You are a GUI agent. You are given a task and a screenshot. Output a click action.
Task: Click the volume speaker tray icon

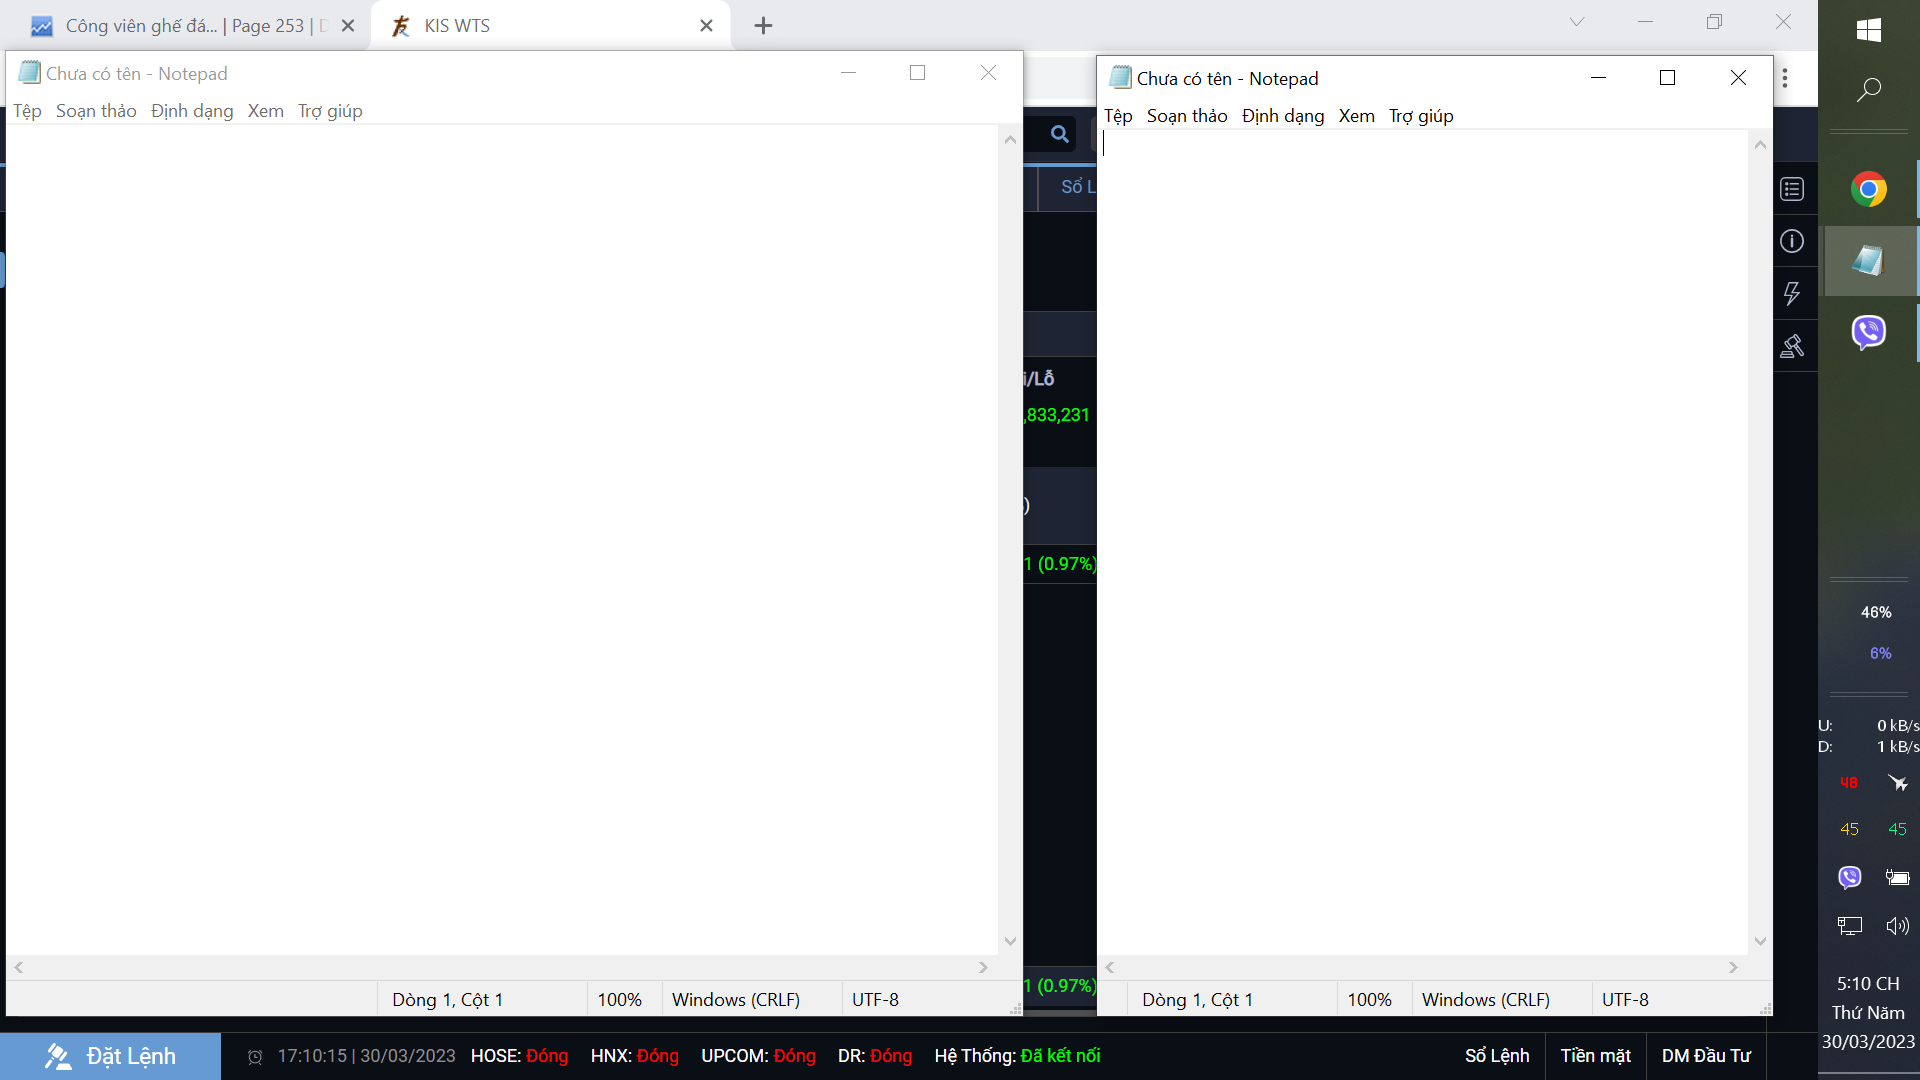1897,926
